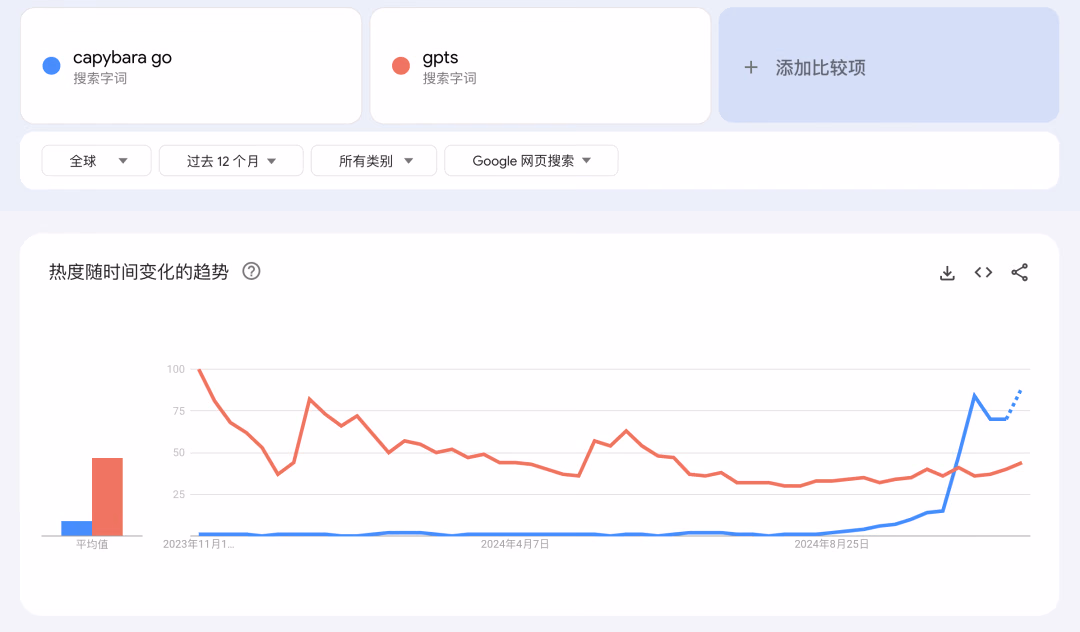
Task: Open the 全球 region dropdown
Action: tap(96, 160)
